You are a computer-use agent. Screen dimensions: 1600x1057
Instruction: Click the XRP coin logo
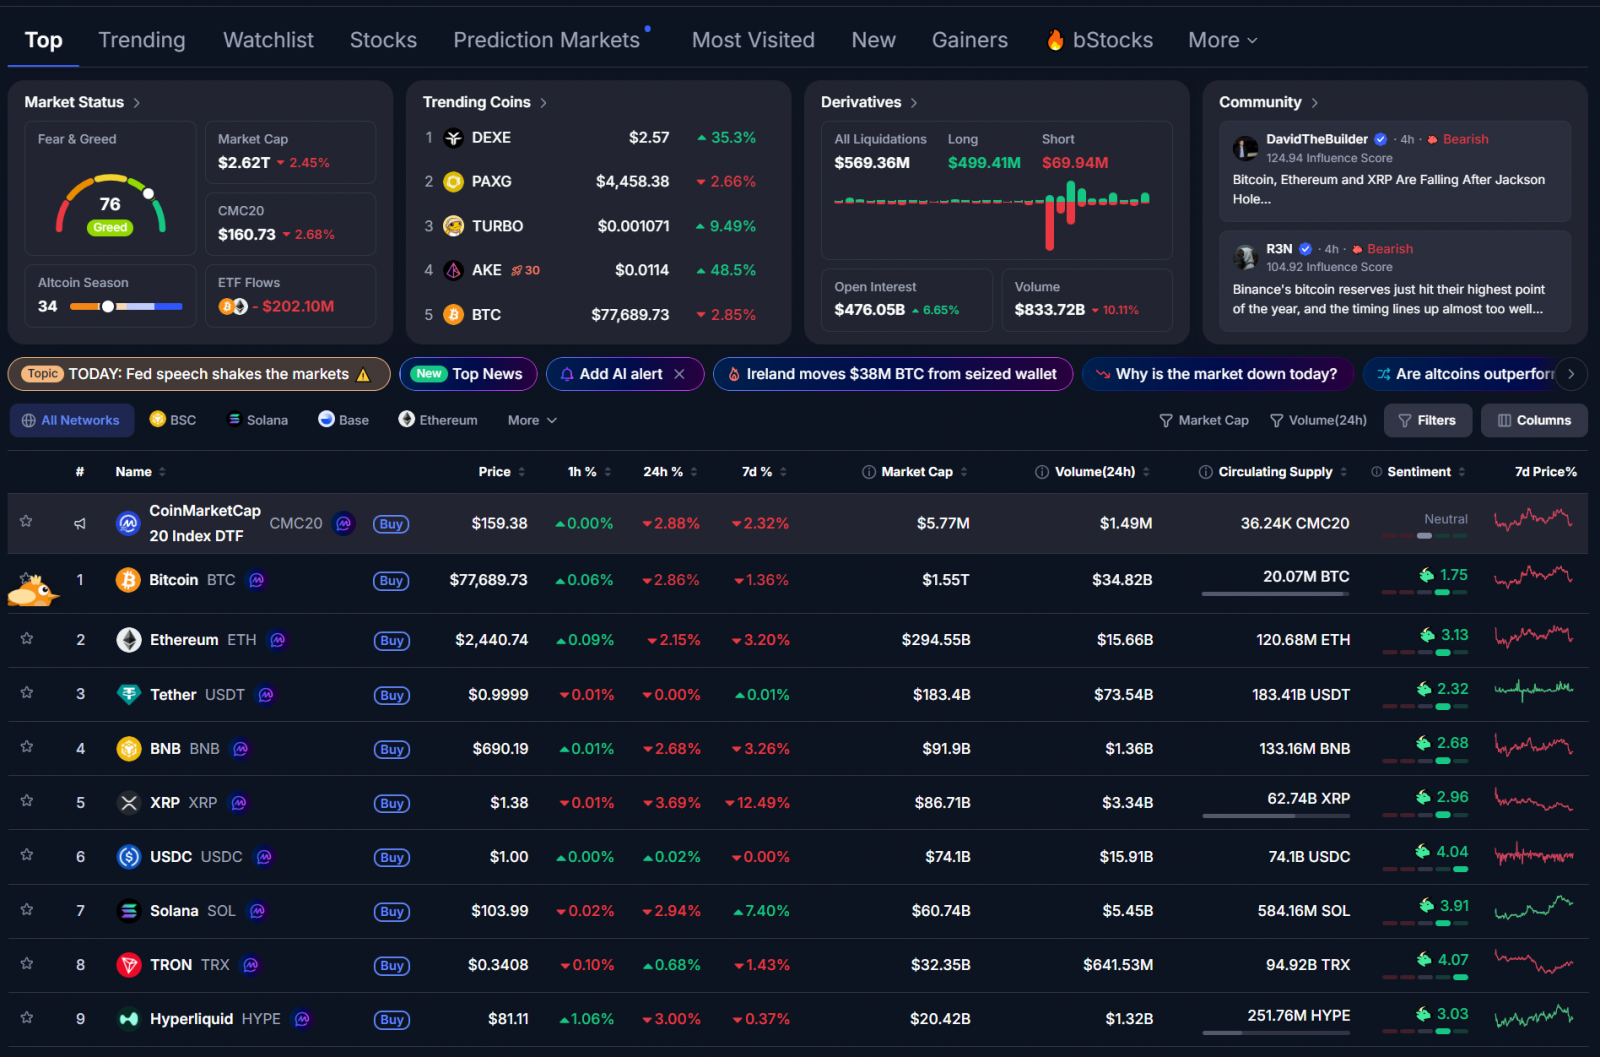pos(129,803)
